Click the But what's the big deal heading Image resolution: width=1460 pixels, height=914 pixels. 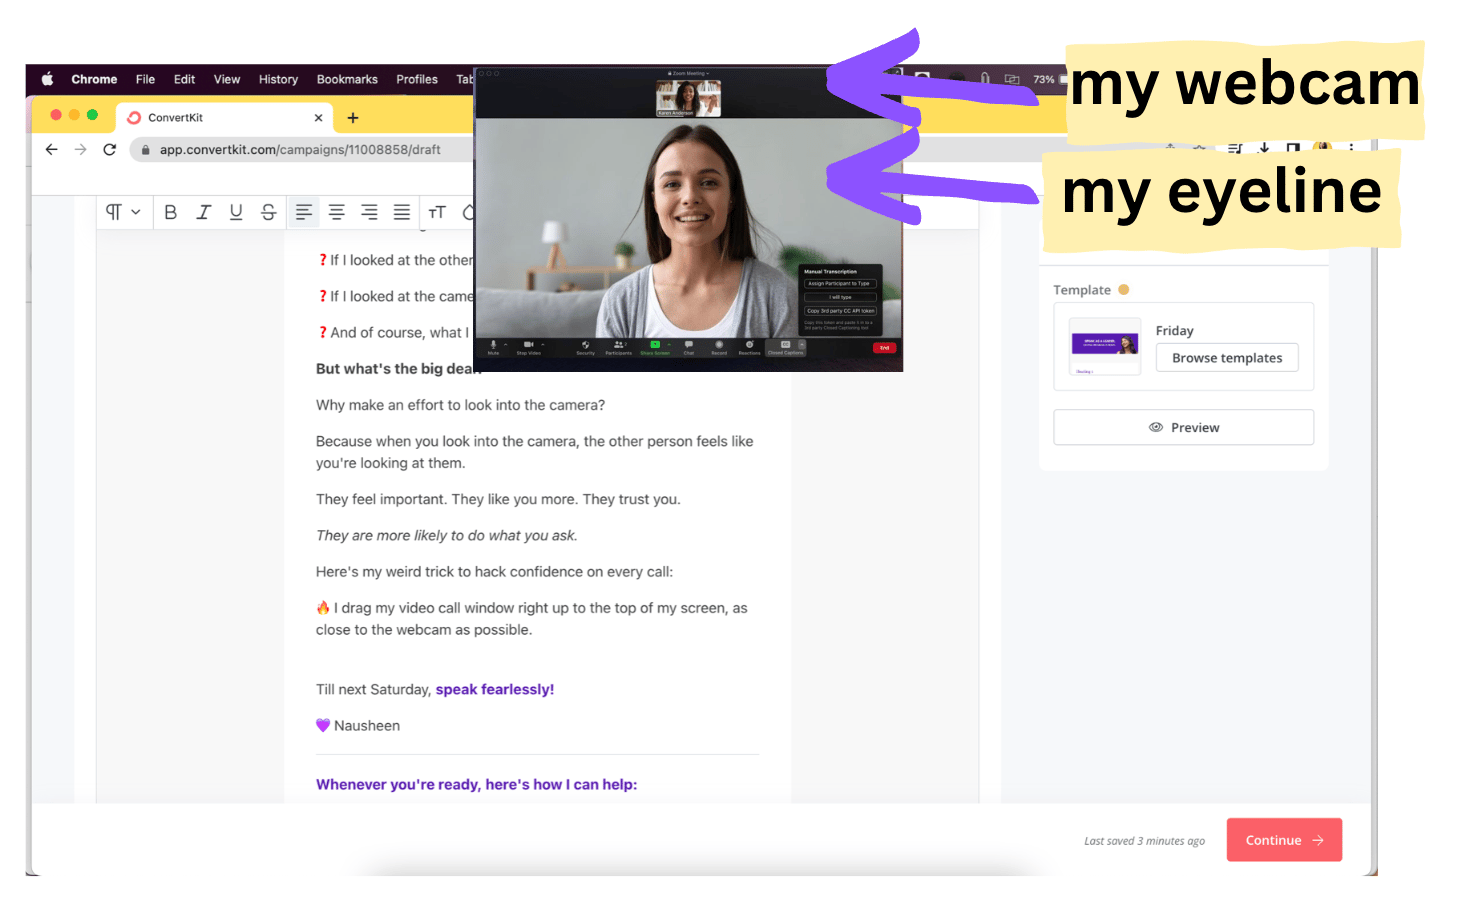[399, 369]
